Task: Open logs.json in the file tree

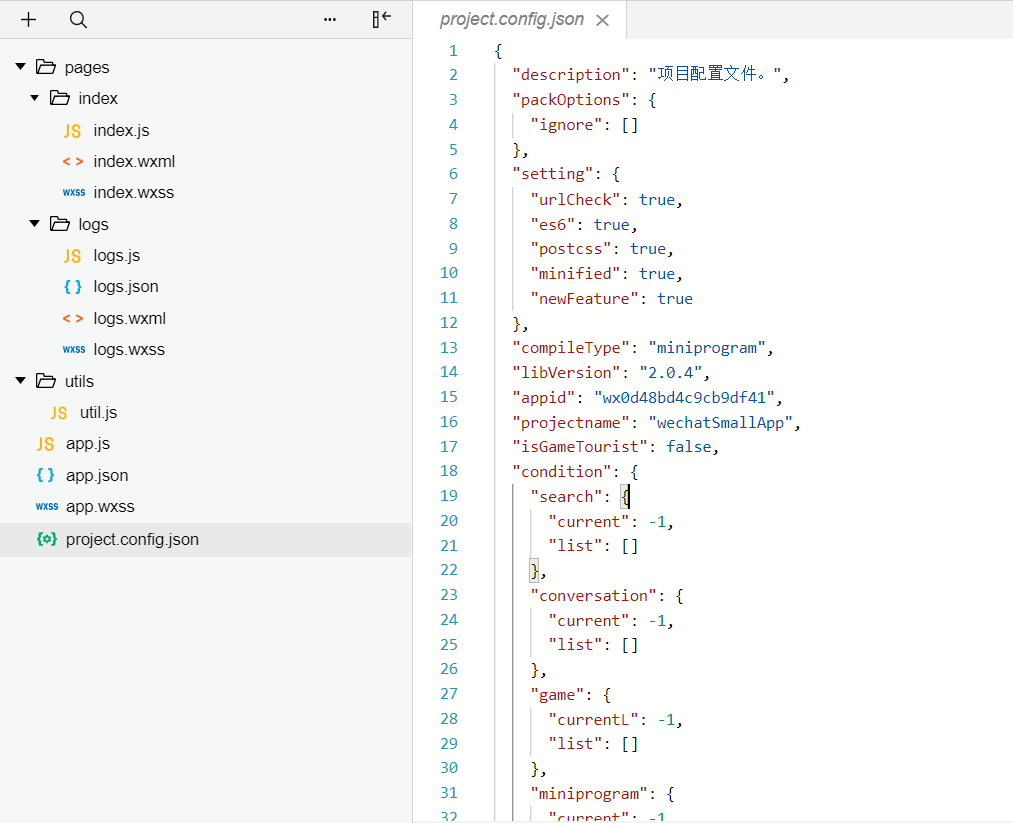Action: click(125, 287)
